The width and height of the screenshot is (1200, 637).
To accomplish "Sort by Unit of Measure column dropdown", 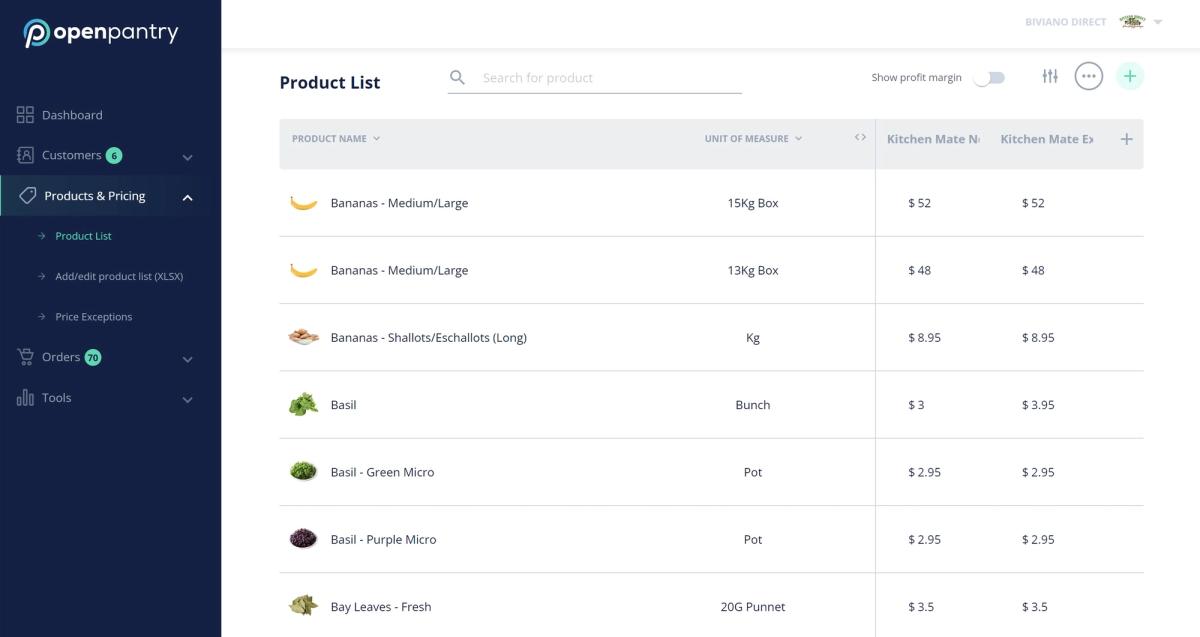I will [798, 139].
